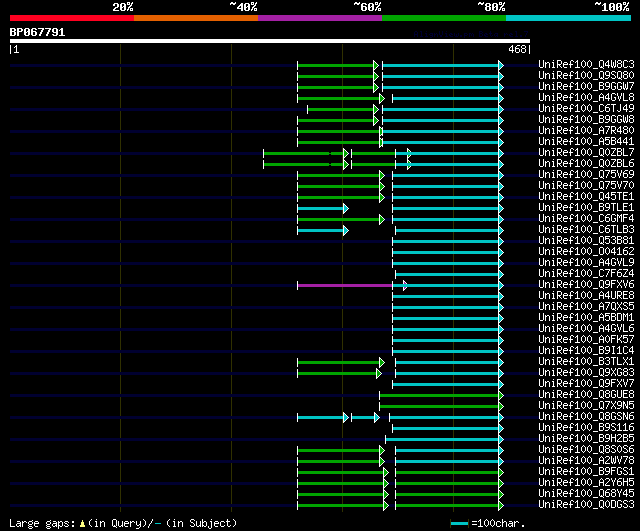
Task: Click the UniRef100_C6GMF4 label
Action: pyautogui.click(x=586, y=219)
